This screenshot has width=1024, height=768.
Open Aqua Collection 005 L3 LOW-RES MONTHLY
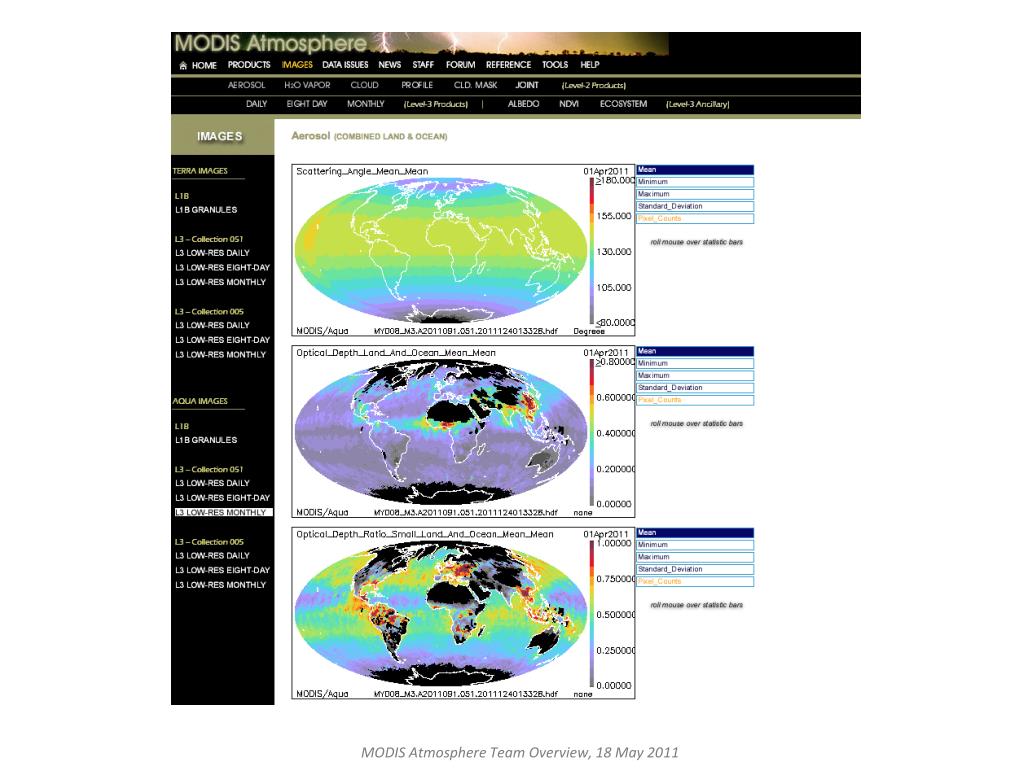click(220, 585)
